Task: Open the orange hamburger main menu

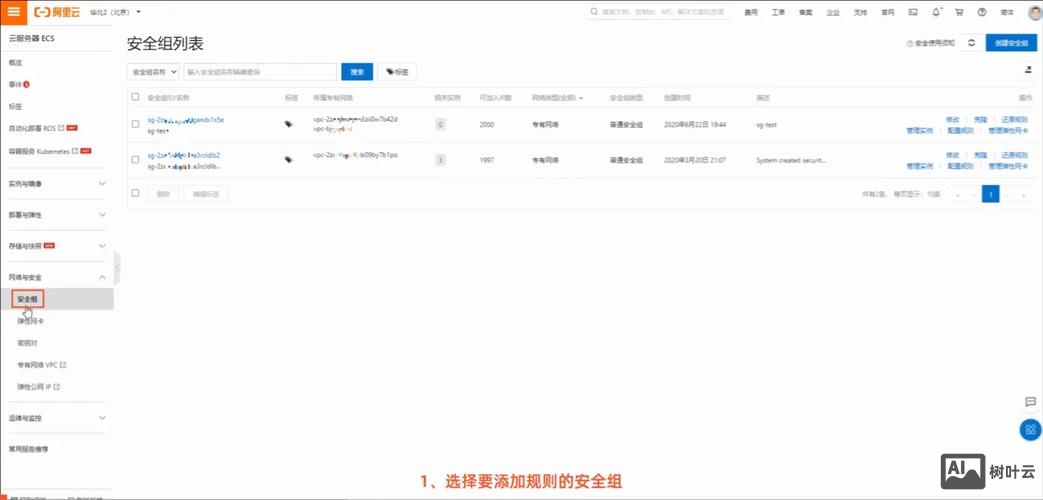Action: pyautogui.click(x=13, y=11)
